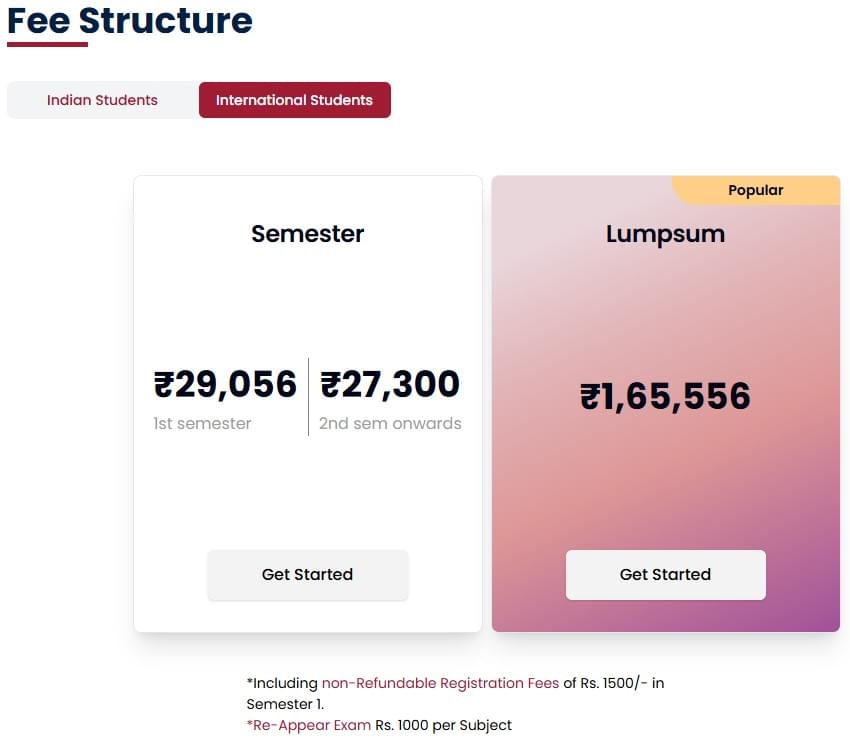Click the red underline below Fee Structure
Viewport: 850px width, 751px height.
tap(47, 44)
